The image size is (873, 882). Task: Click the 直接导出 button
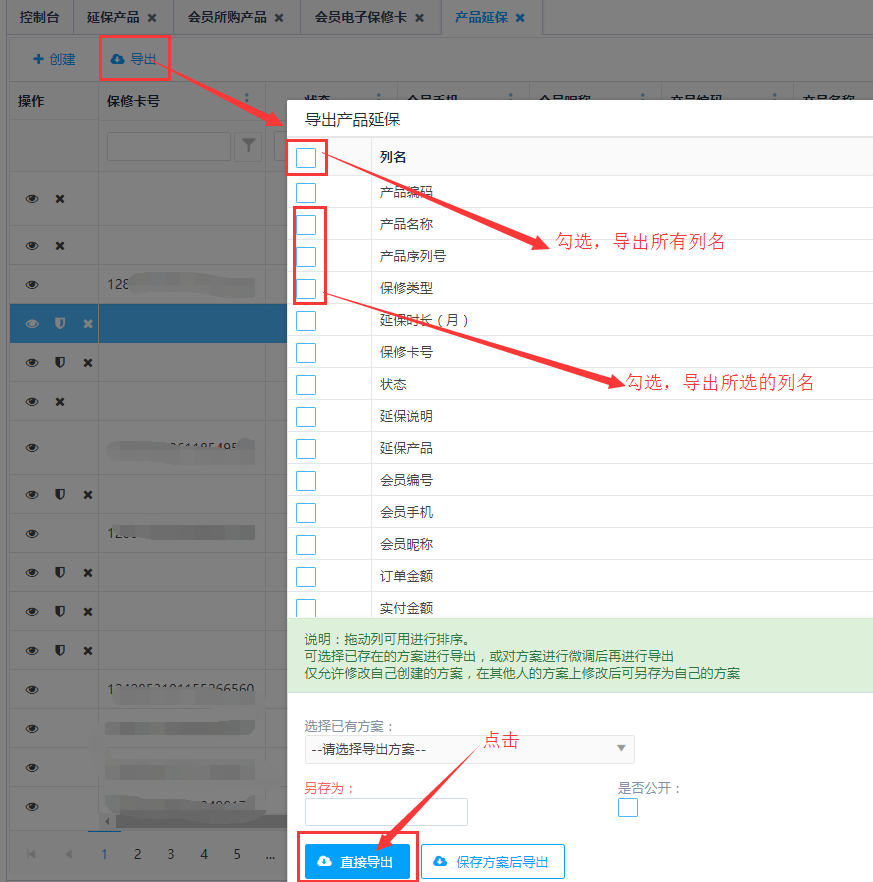[x=358, y=862]
